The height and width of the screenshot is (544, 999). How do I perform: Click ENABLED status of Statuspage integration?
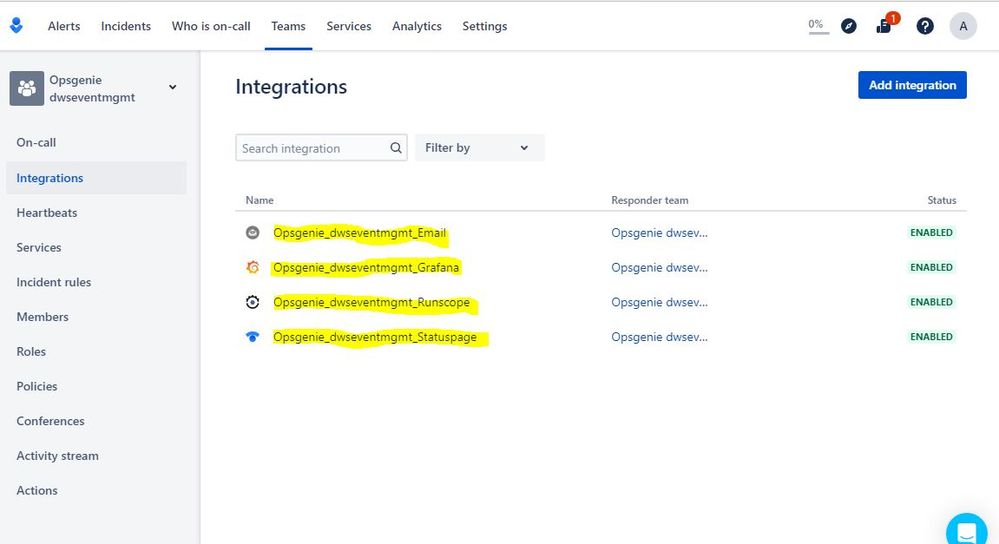coord(931,336)
